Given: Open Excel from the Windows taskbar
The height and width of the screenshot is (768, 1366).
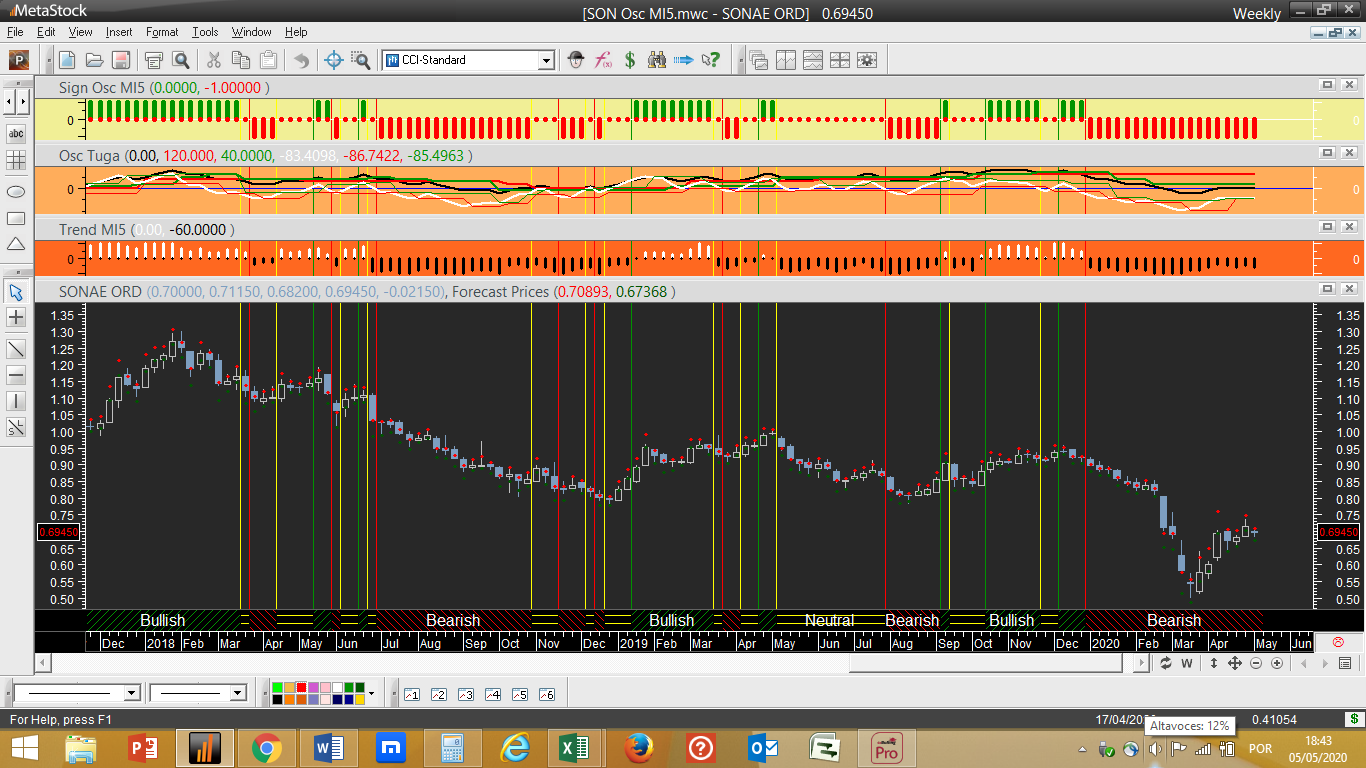Looking at the screenshot, I should pos(574,748).
